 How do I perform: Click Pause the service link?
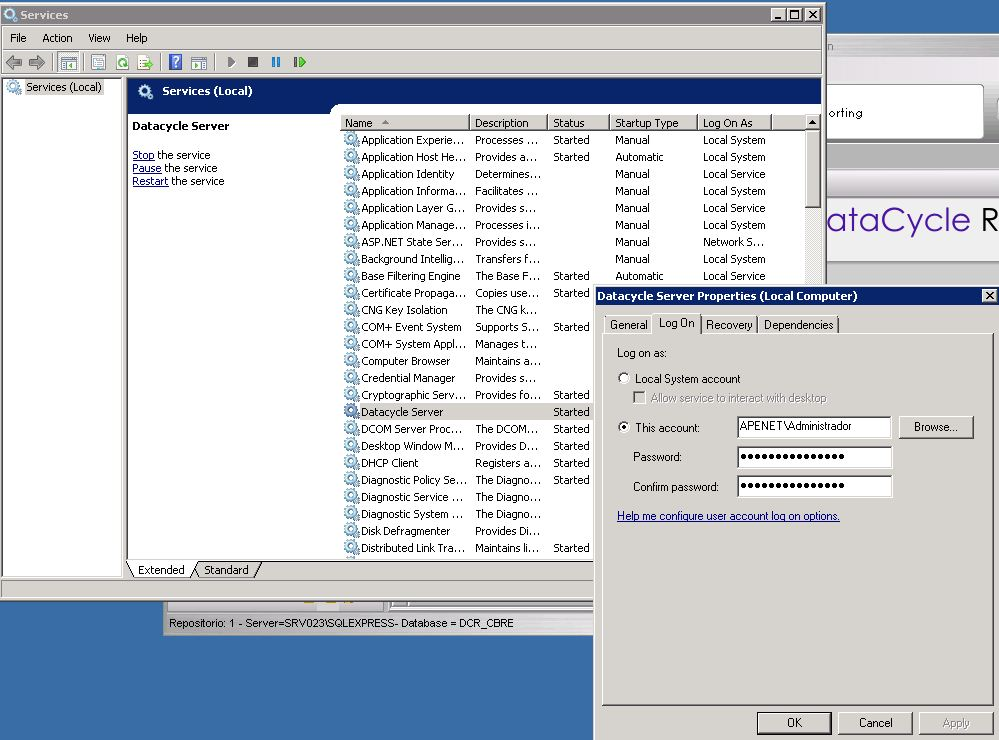coord(147,168)
